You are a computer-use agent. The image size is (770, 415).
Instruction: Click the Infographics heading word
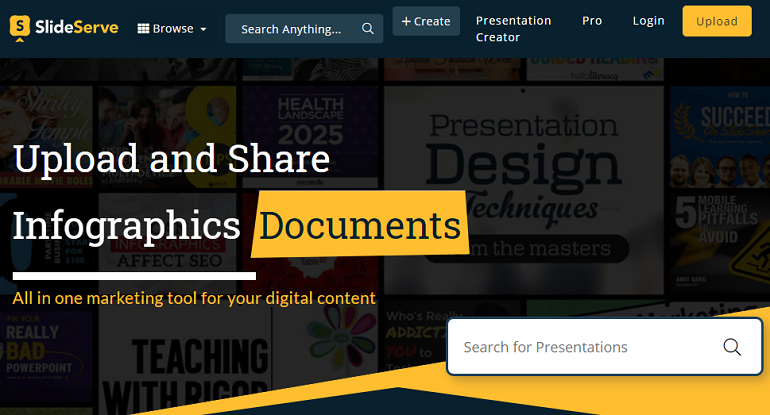pos(126,225)
